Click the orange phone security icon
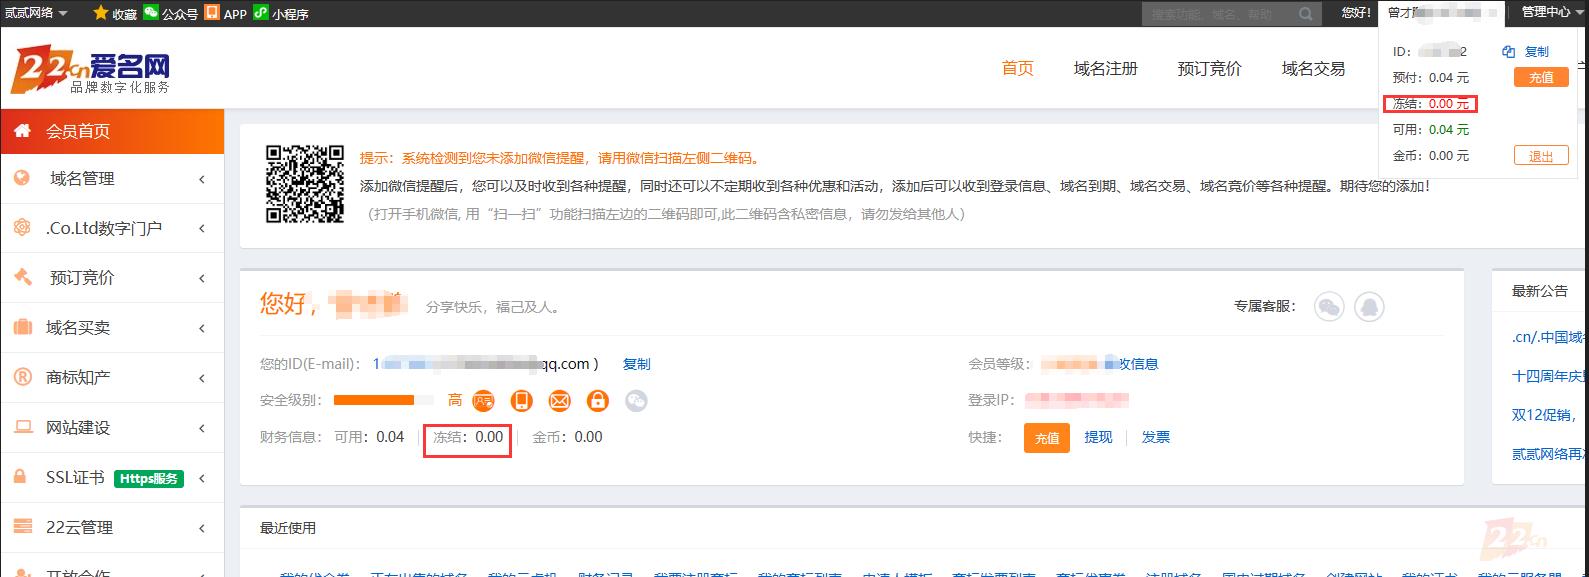 [x=522, y=401]
